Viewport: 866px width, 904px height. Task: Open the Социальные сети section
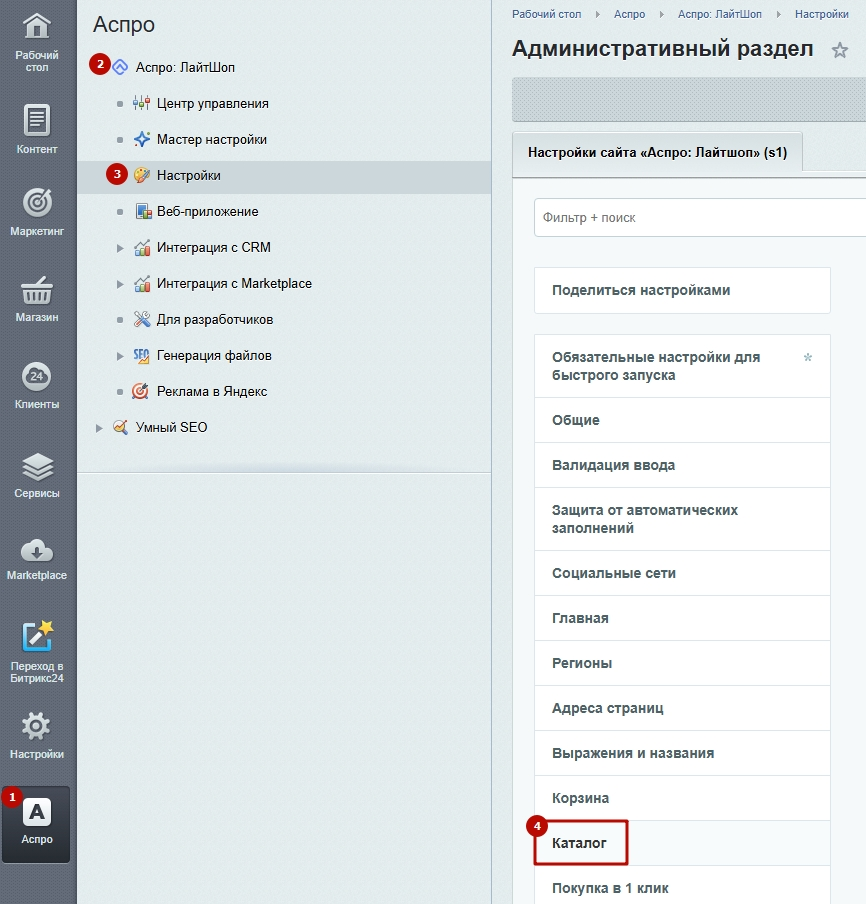[682, 574]
